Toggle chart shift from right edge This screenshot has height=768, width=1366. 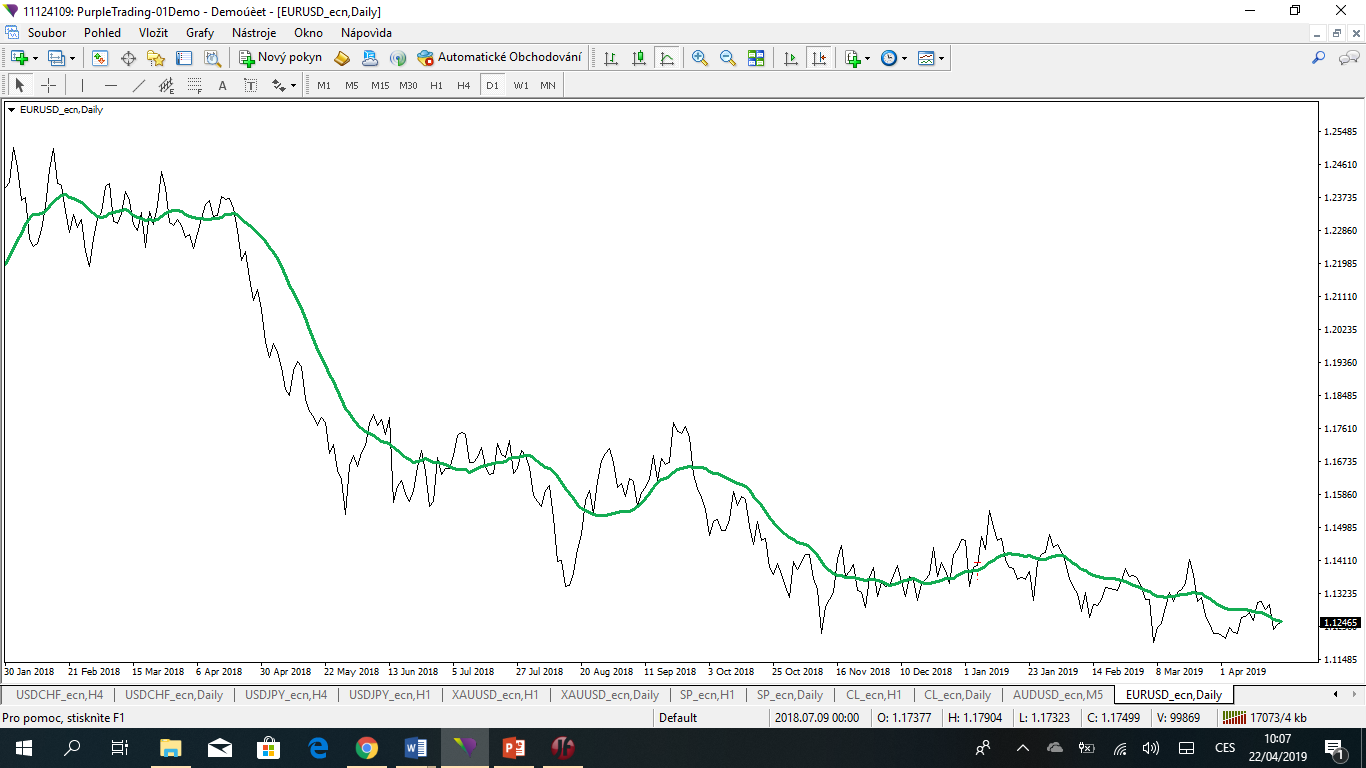click(x=820, y=57)
